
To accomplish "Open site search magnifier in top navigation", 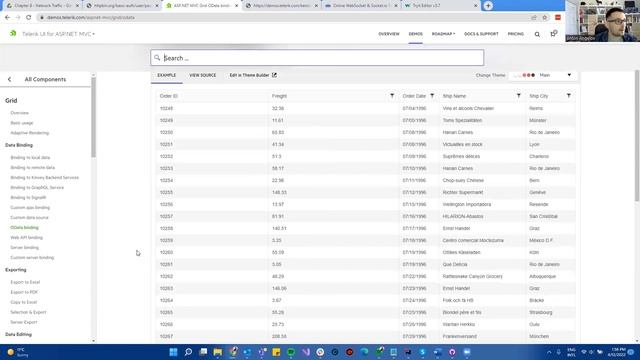I will coord(537,34).
